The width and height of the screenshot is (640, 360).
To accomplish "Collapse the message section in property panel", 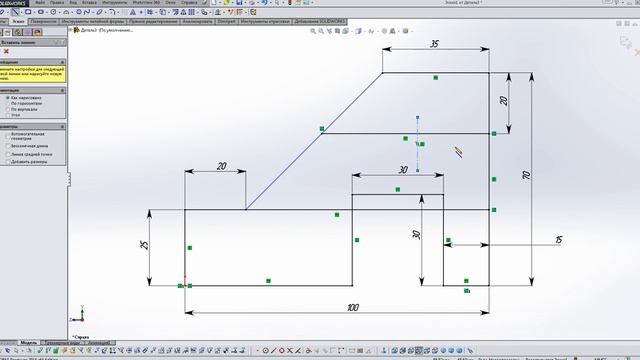I will click(62, 62).
